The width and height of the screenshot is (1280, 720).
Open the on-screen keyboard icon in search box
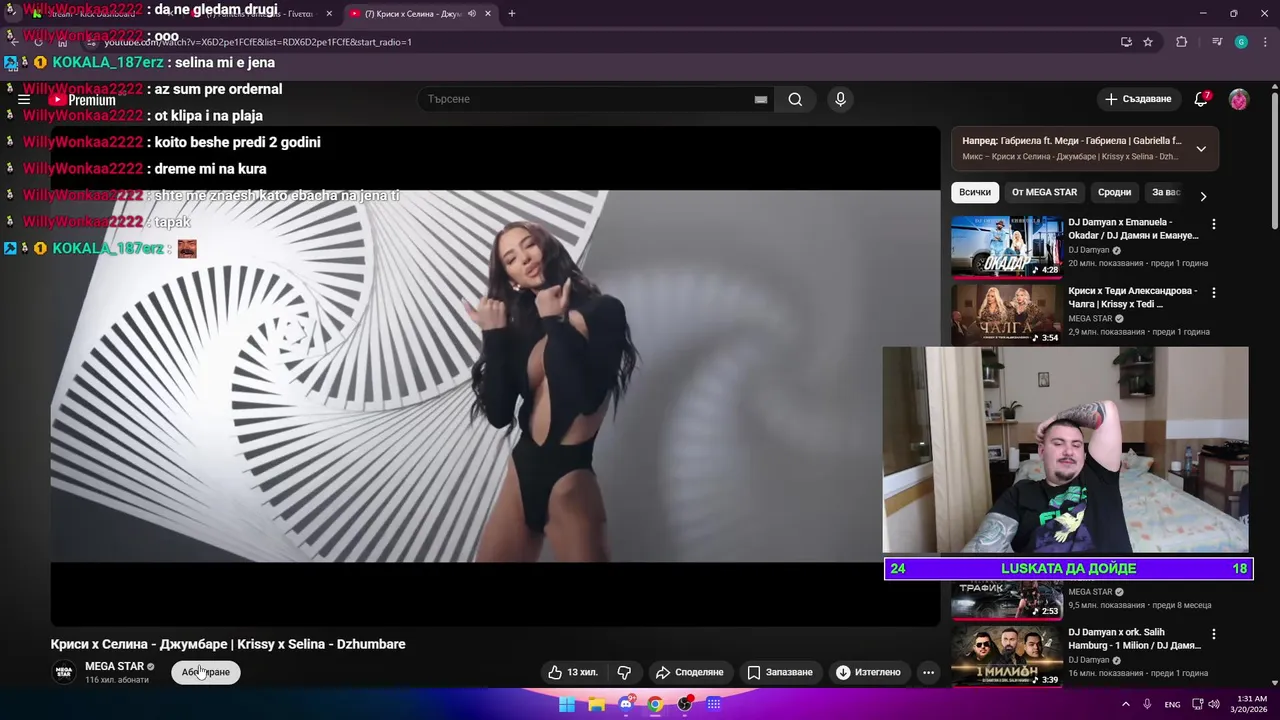(x=761, y=99)
